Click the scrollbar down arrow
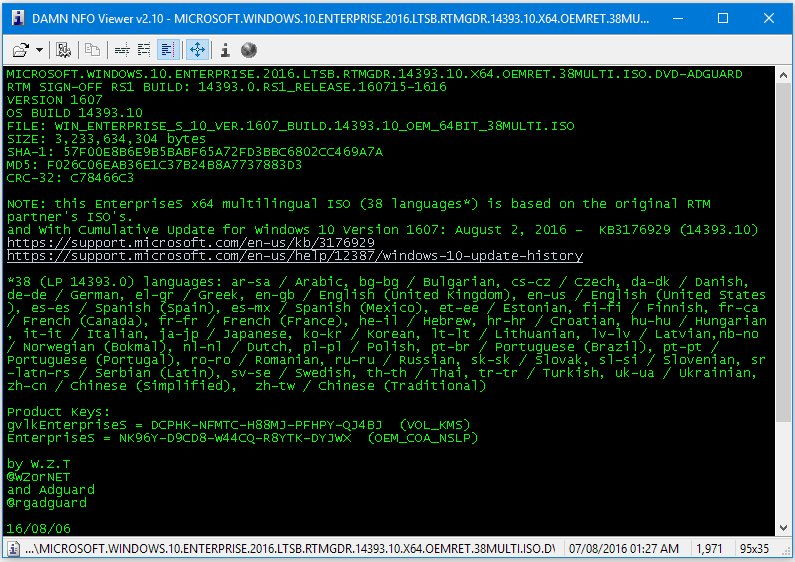Screen dimensions: 795x562 [x=783, y=528]
